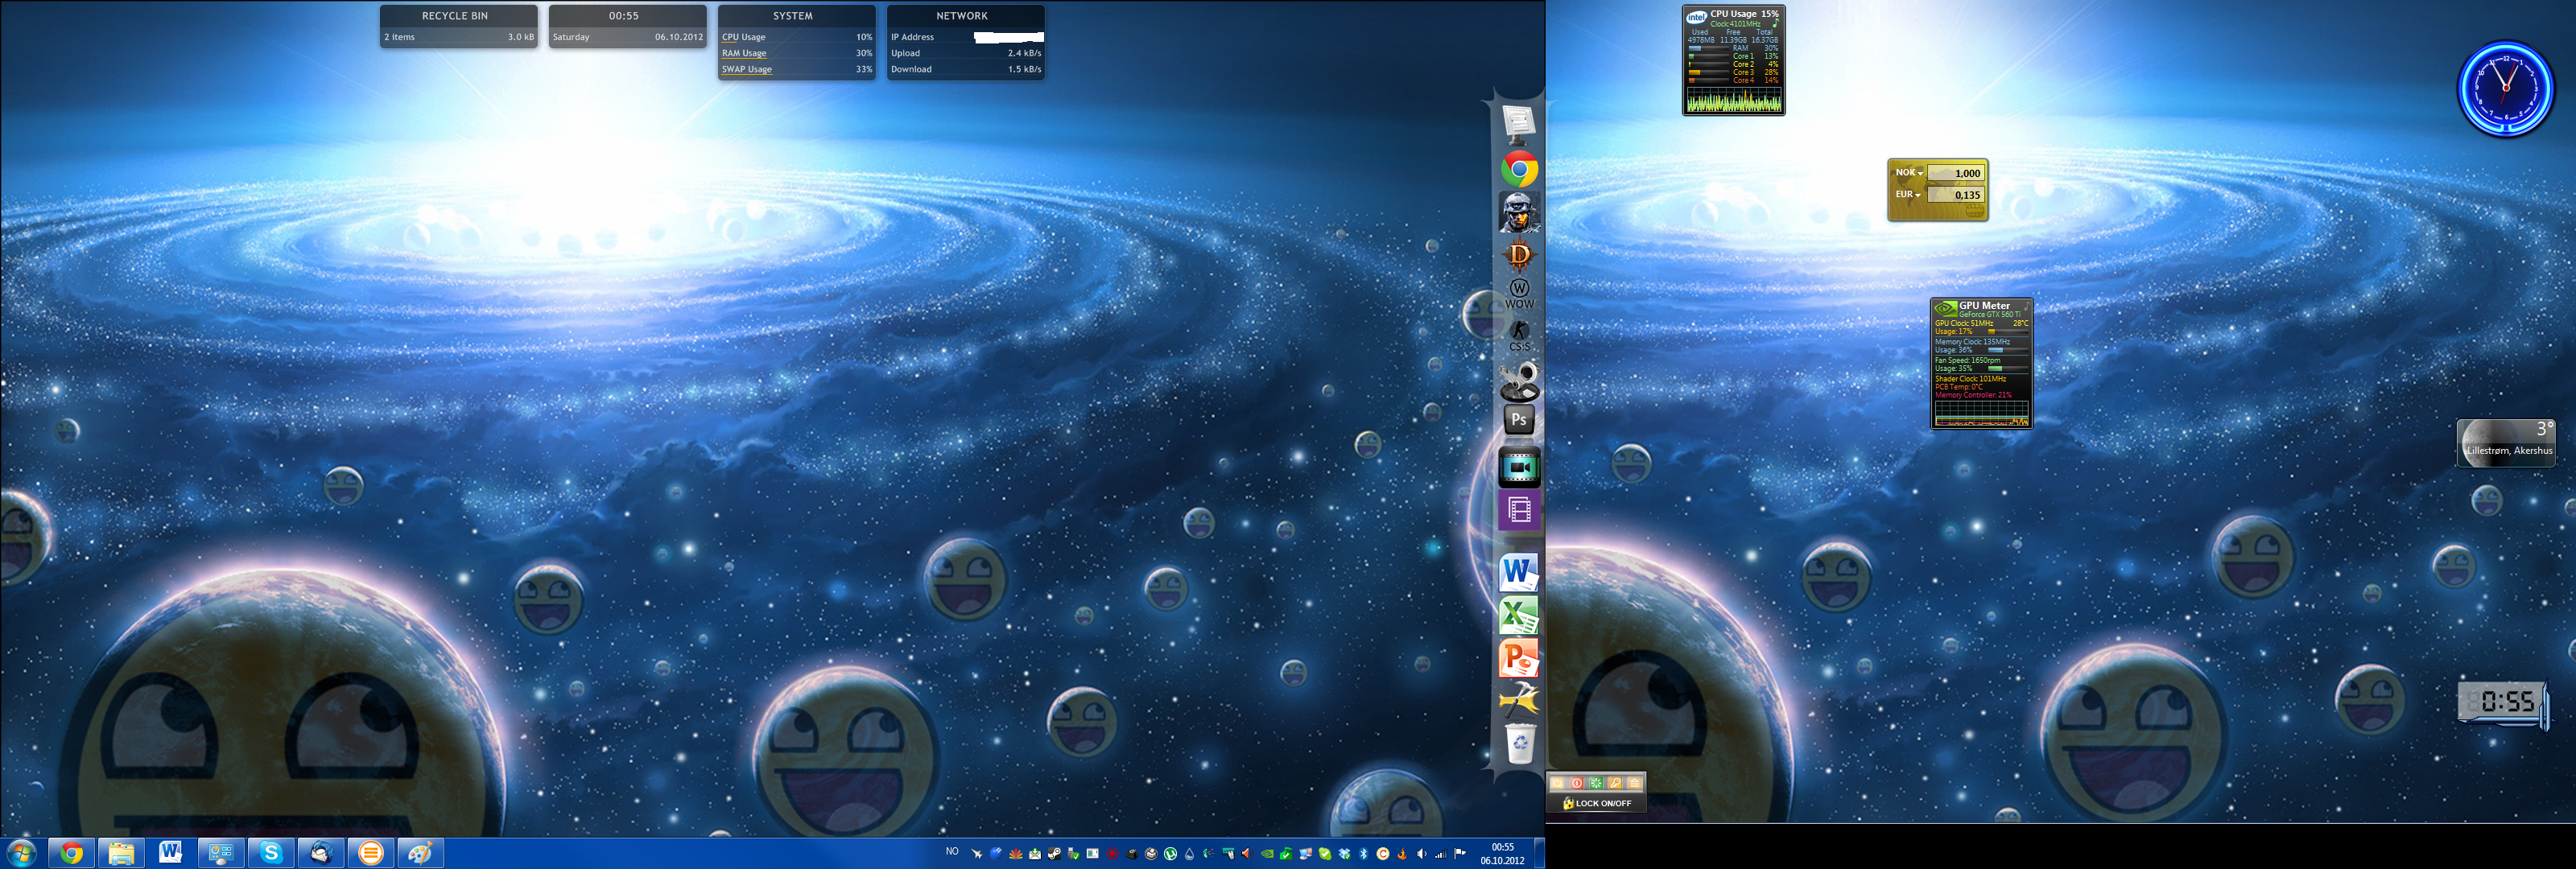This screenshot has height=869, width=2576.
Task: Click the CPU Usage bar in SYSTEM widget
Action: (x=796, y=38)
